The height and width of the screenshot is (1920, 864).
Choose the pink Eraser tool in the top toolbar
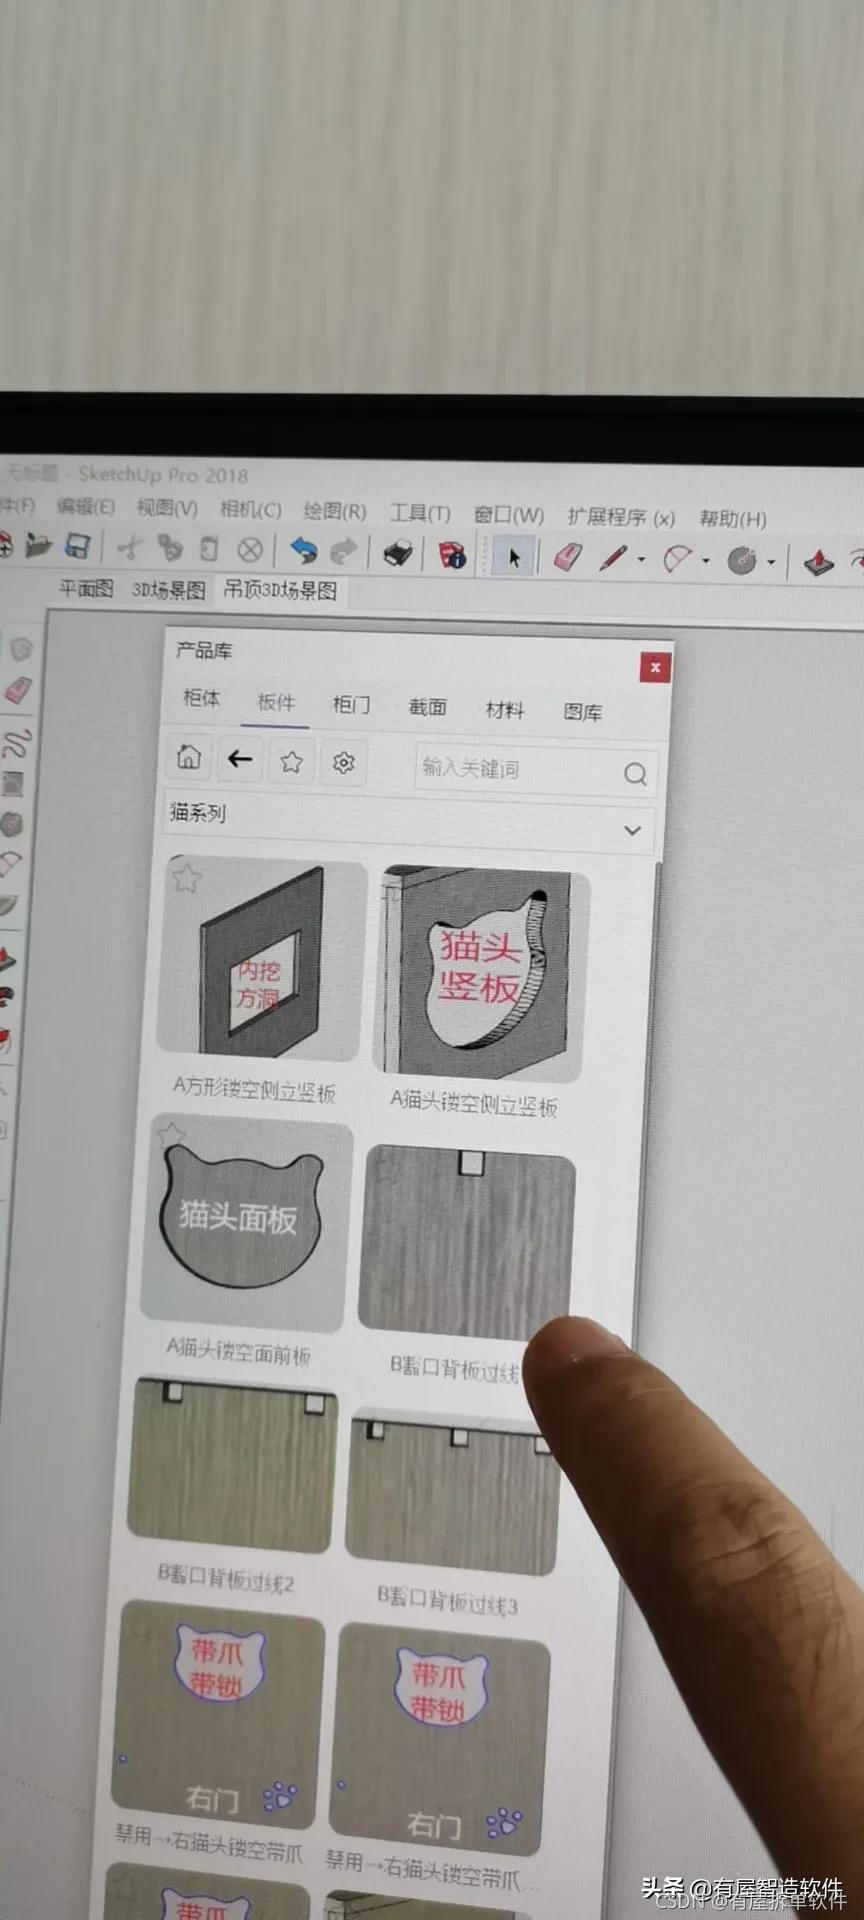point(568,557)
